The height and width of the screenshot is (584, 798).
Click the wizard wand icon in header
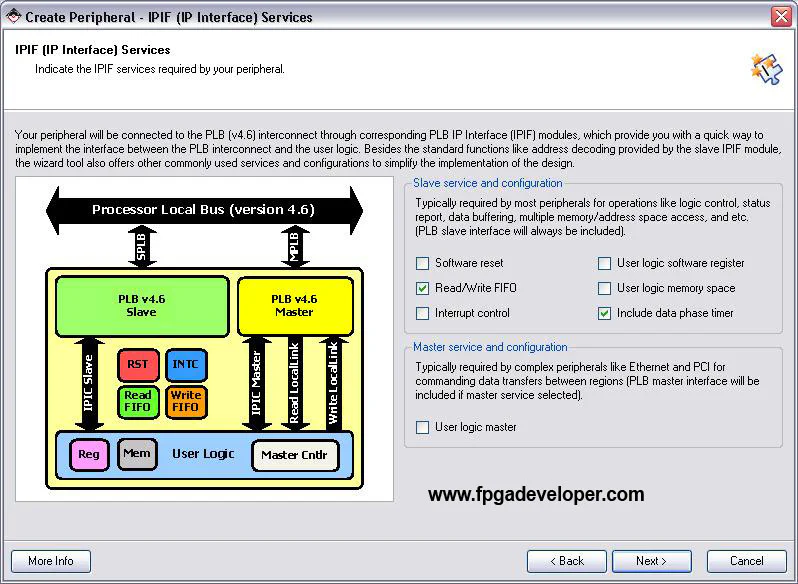765,68
